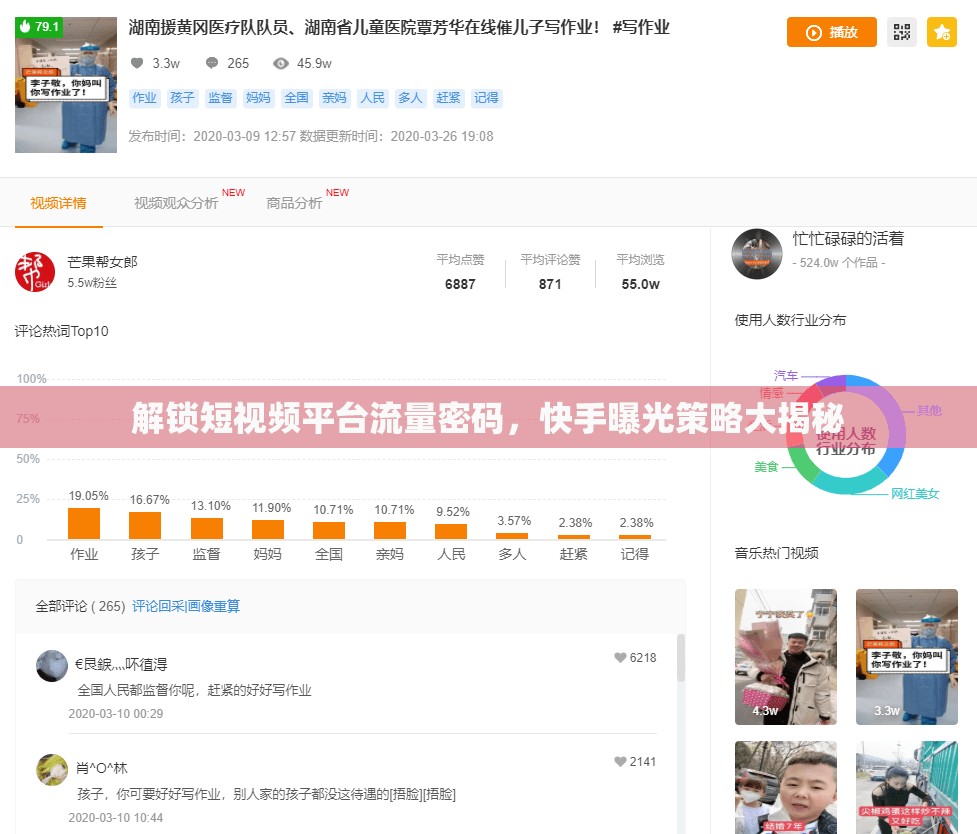Switch to the 视频观众分析 tab
Screen dimensions: 977x834
(x=176, y=203)
